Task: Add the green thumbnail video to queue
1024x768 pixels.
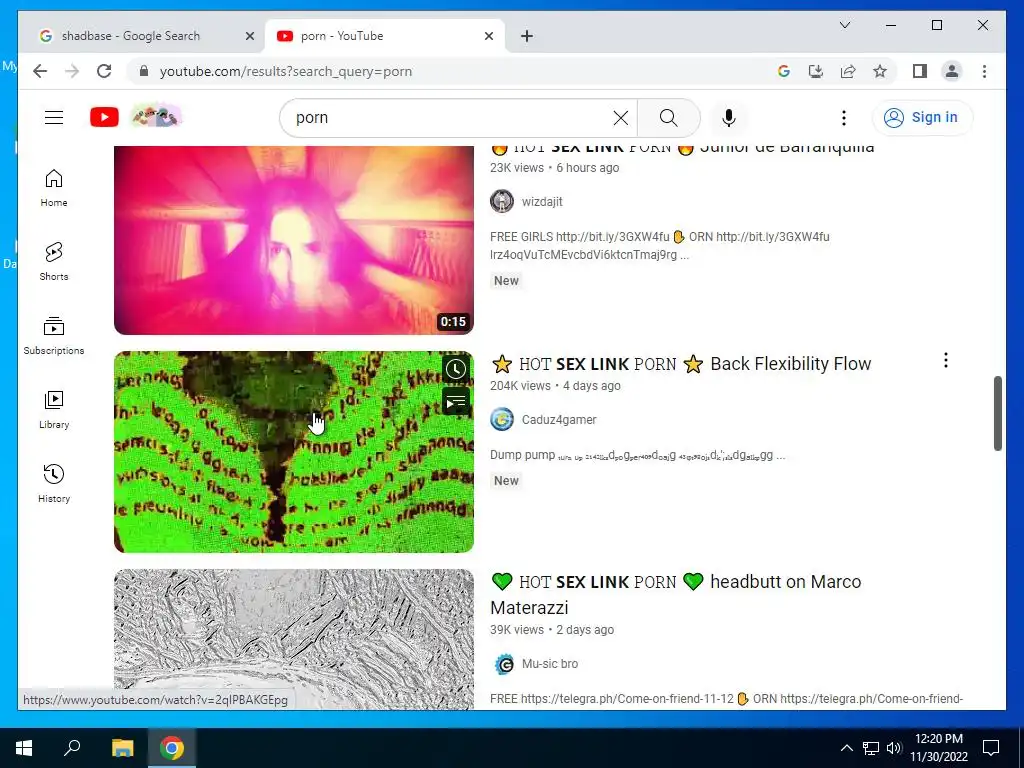Action: tap(456, 401)
